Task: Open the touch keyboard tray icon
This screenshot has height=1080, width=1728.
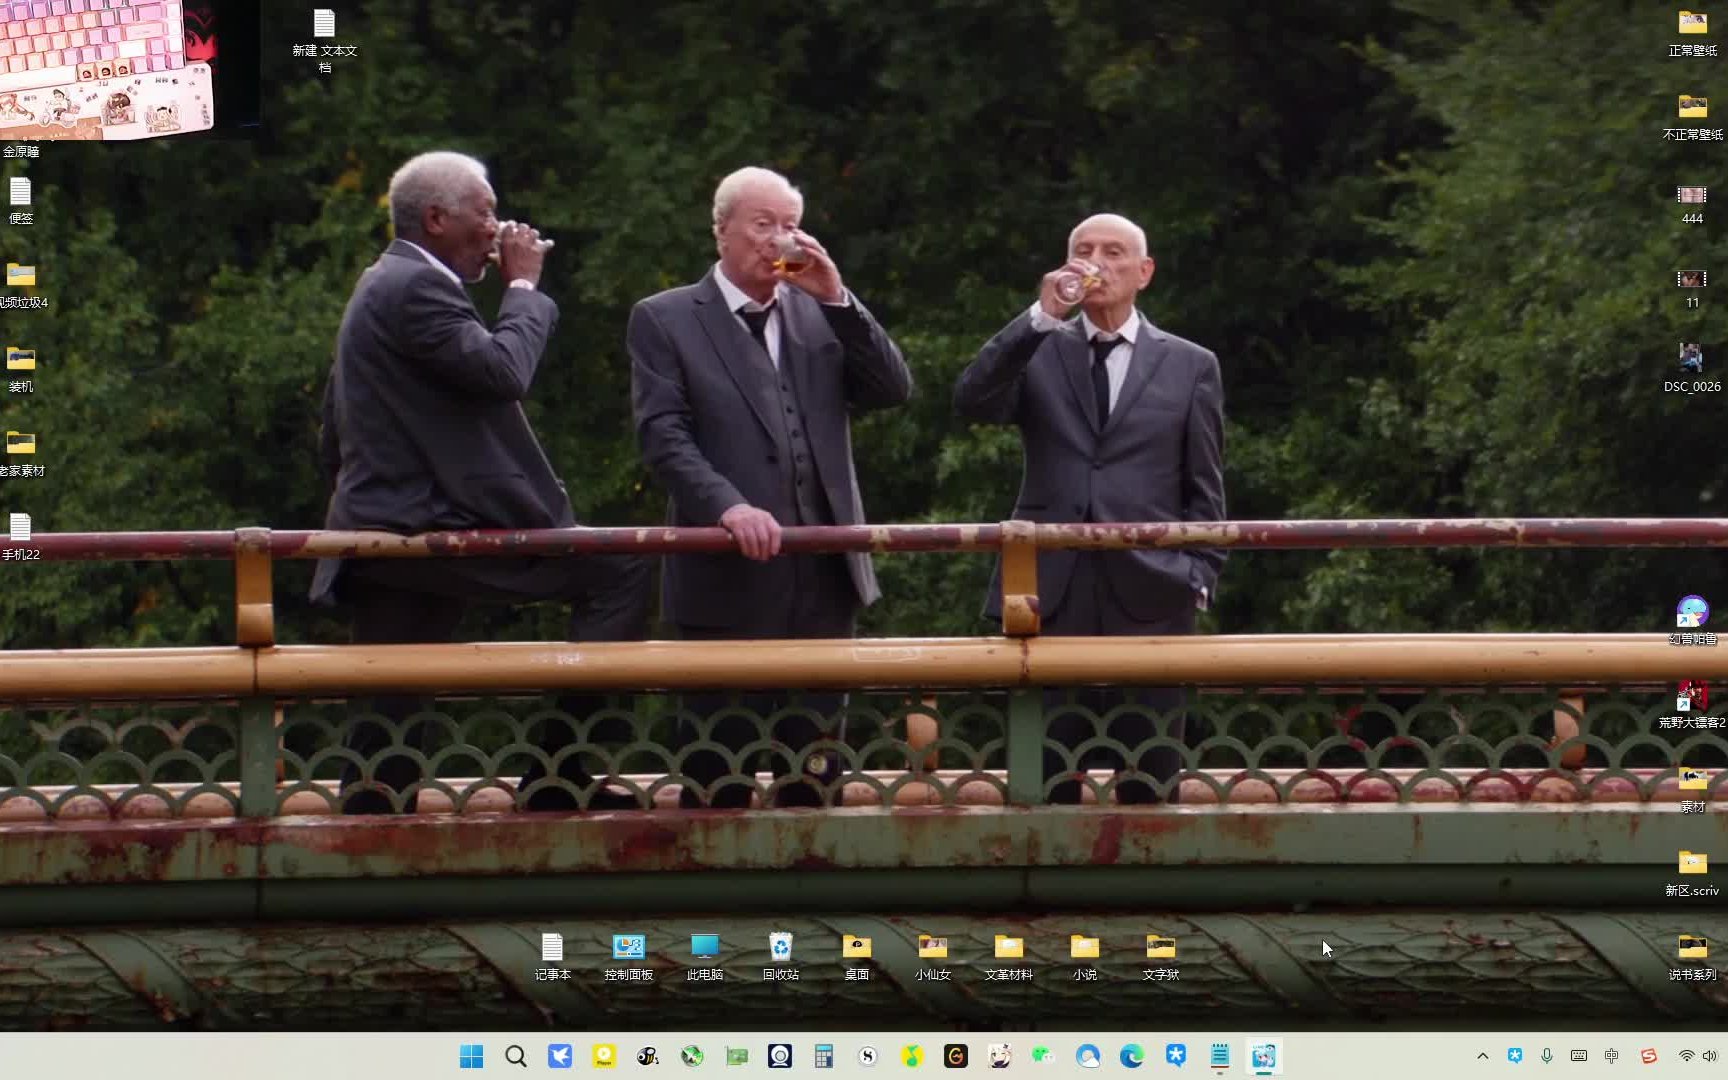Action: click(x=1578, y=1056)
